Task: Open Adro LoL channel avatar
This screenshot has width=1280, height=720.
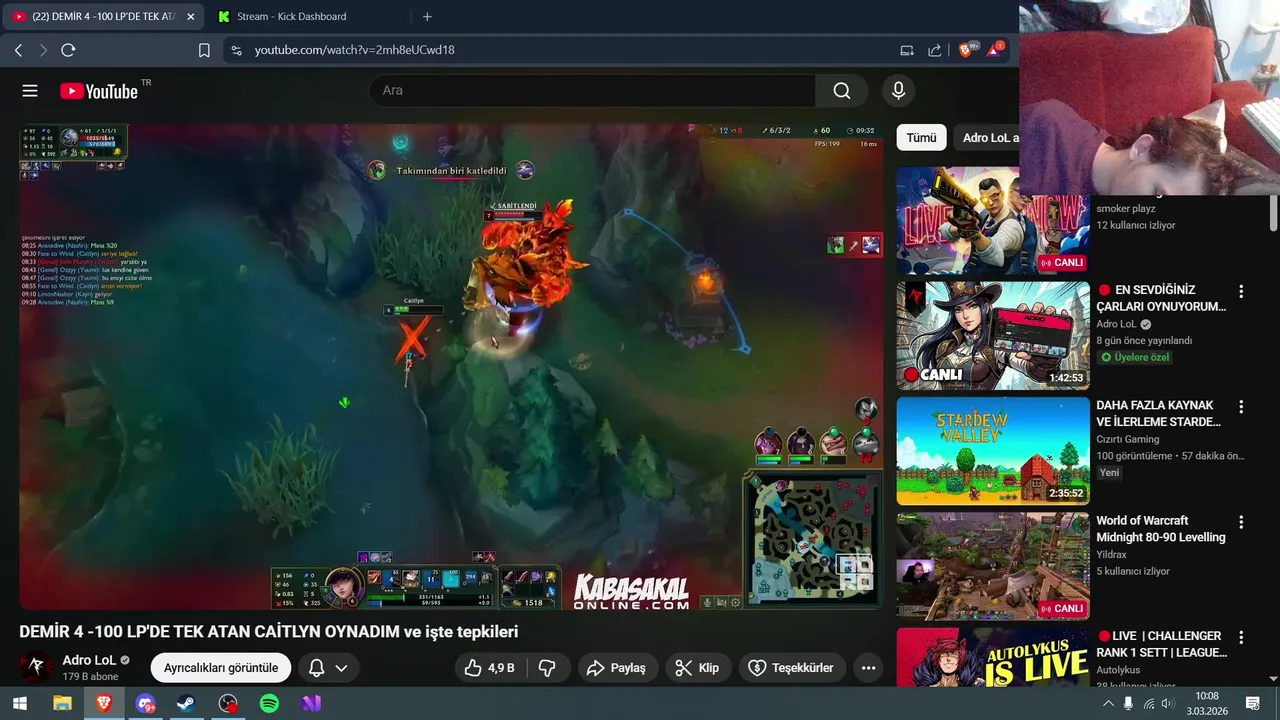Action: pyautogui.click(x=37, y=667)
